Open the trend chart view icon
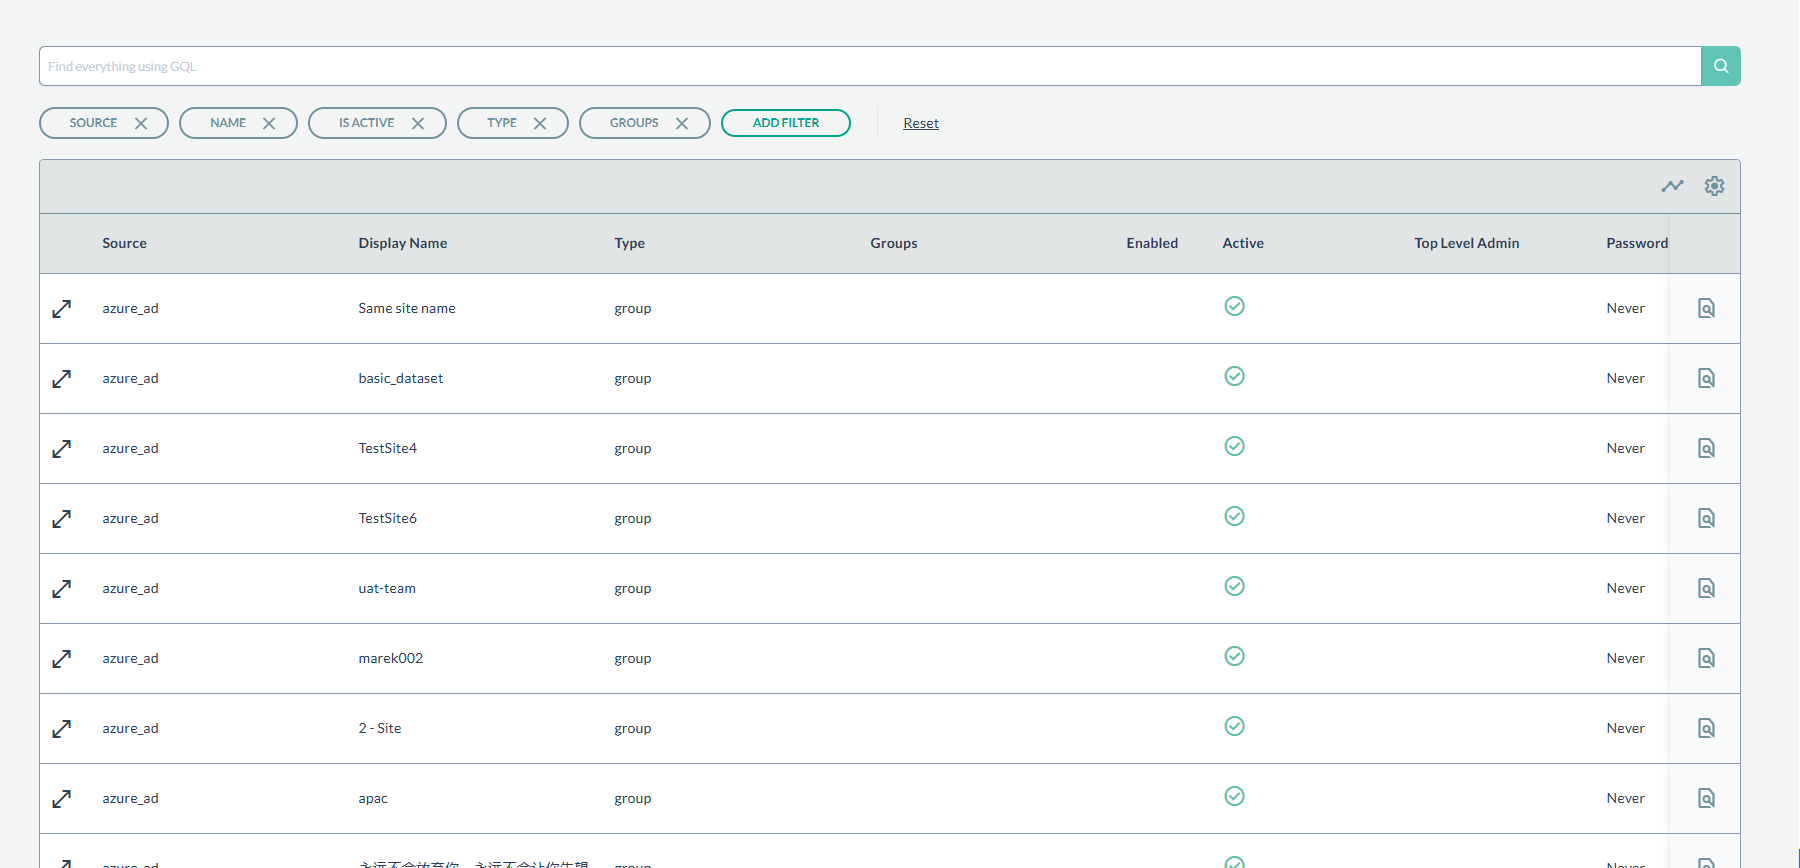This screenshot has width=1800, height=868. click(x=1672, y=186)
